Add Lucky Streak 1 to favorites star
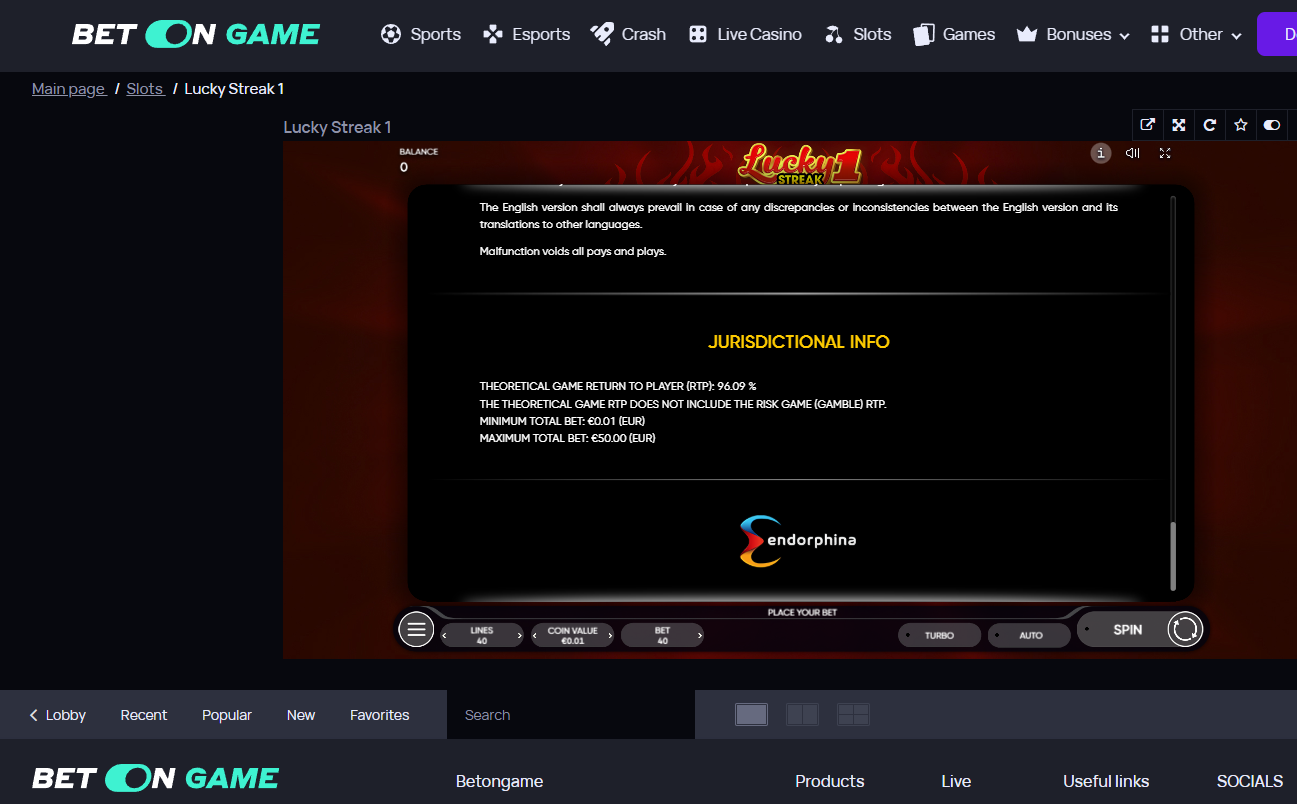The height and width of the screenshot is (804, 1297). tap(1241, 125)
